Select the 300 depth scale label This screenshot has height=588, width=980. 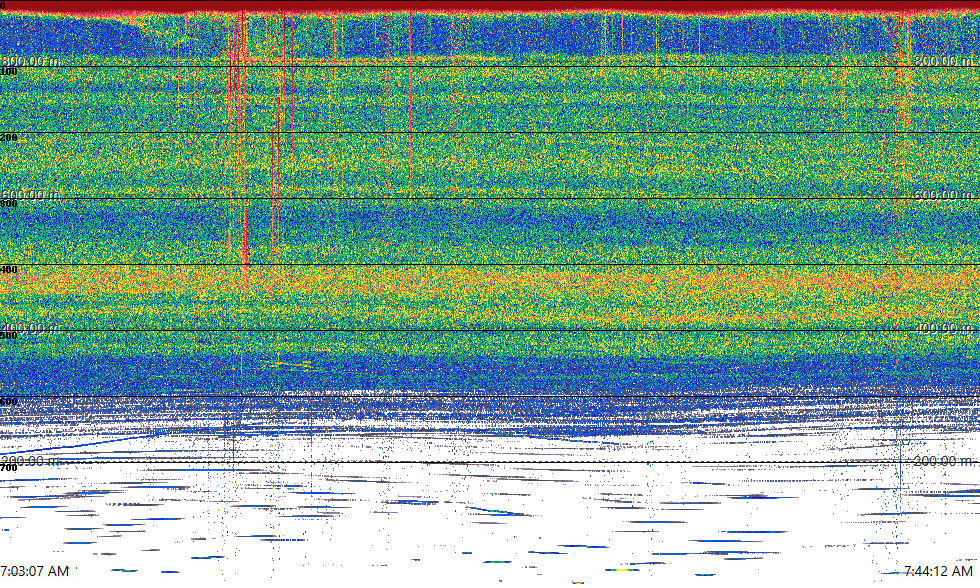click(9, 204)
